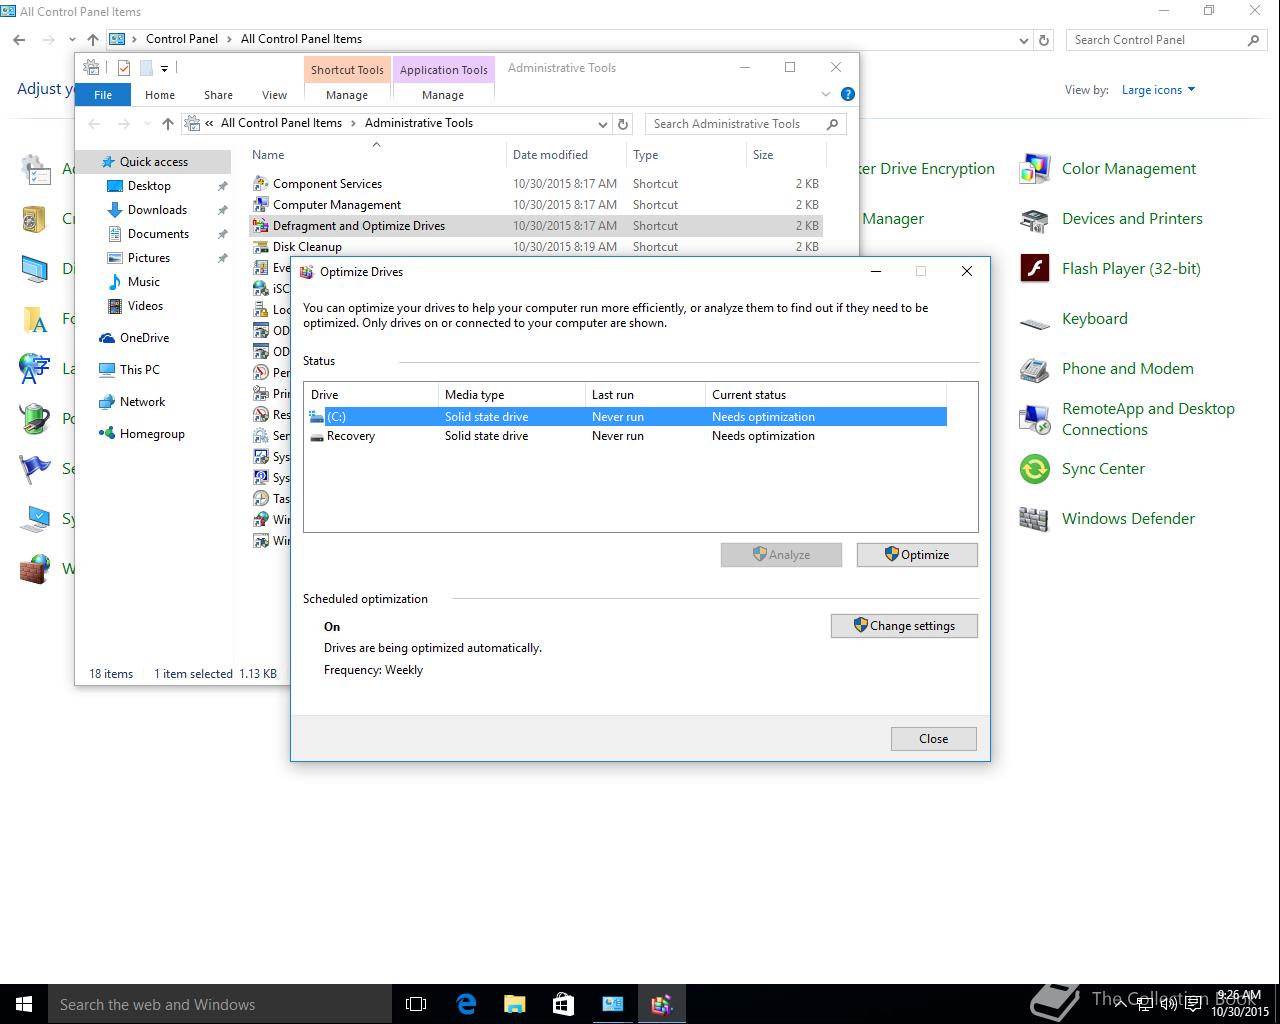Open Videos folder in sidebar
Viewport: 1280px width, 1024px height.
tap(145, 306)
